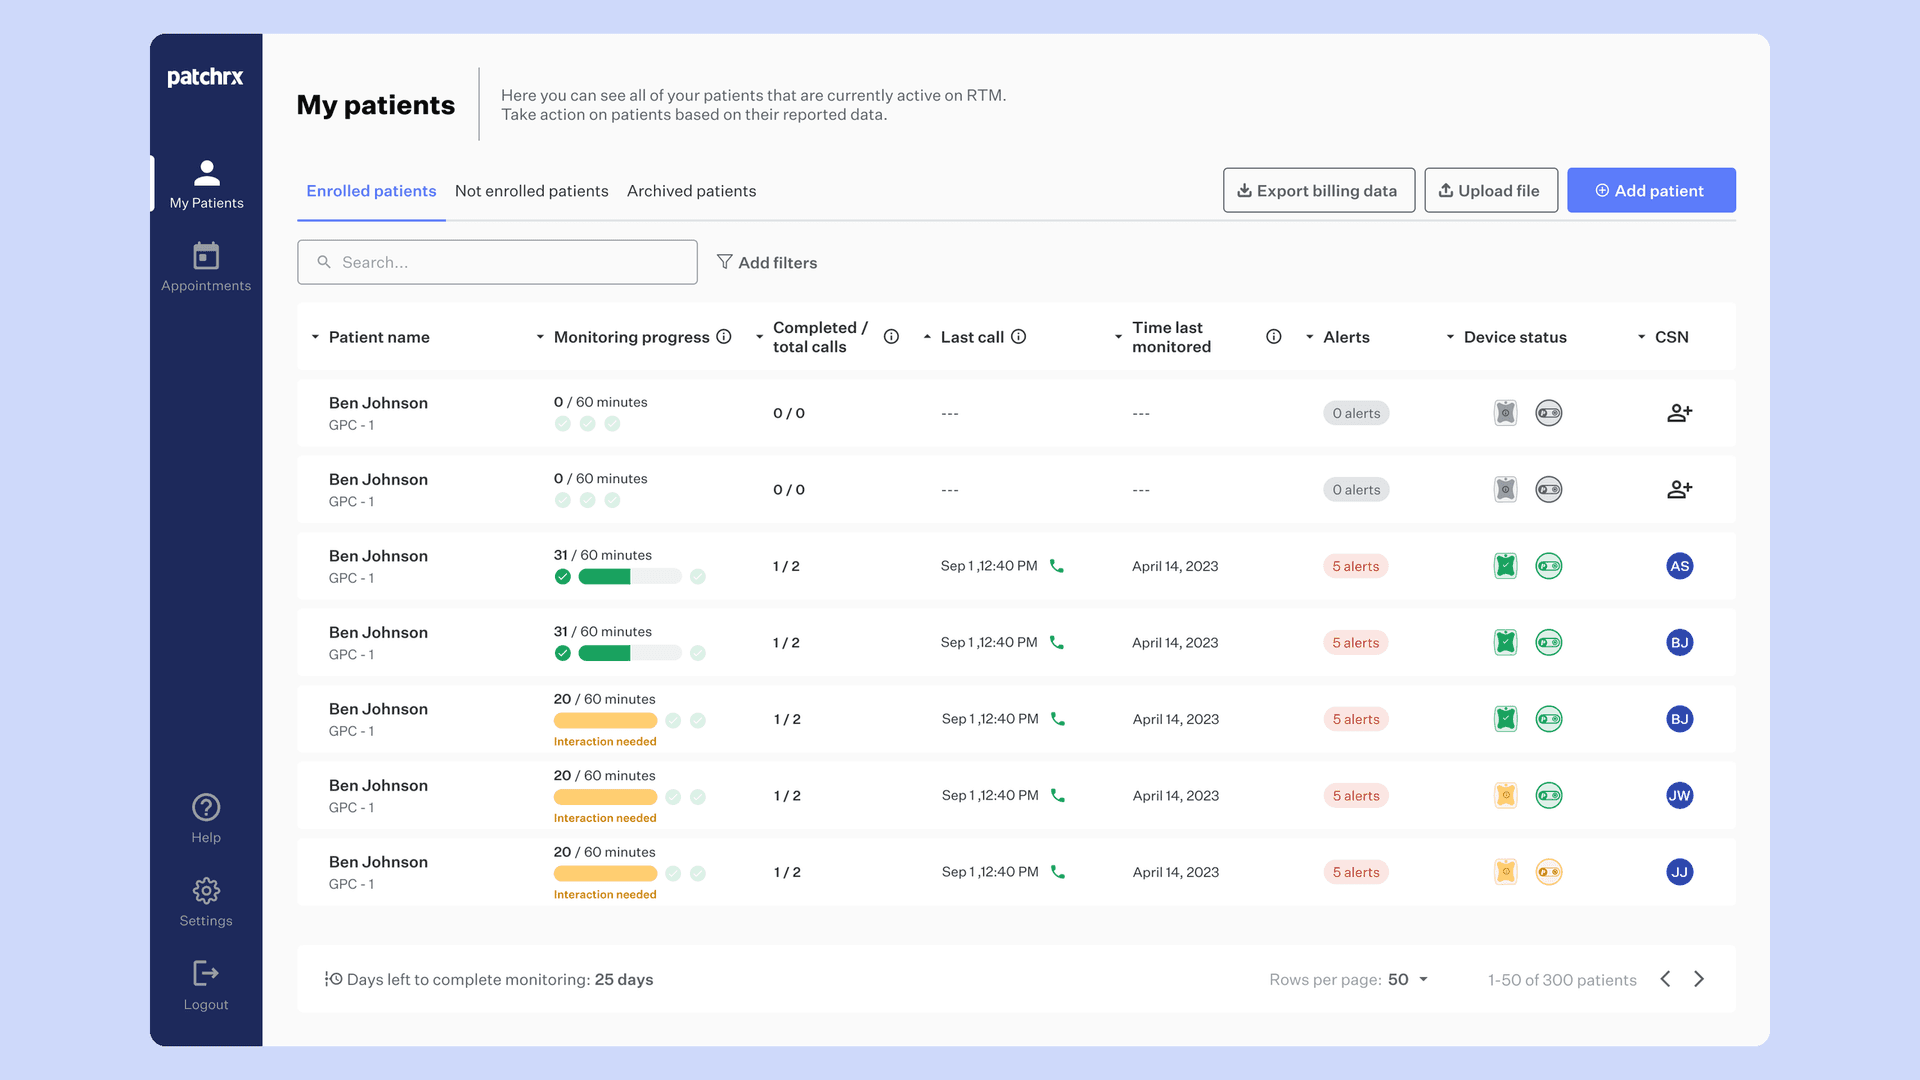Open Appointments calendar icon in sidebar
This screenshot has height=1080, width=1920.
click(206, 256)
